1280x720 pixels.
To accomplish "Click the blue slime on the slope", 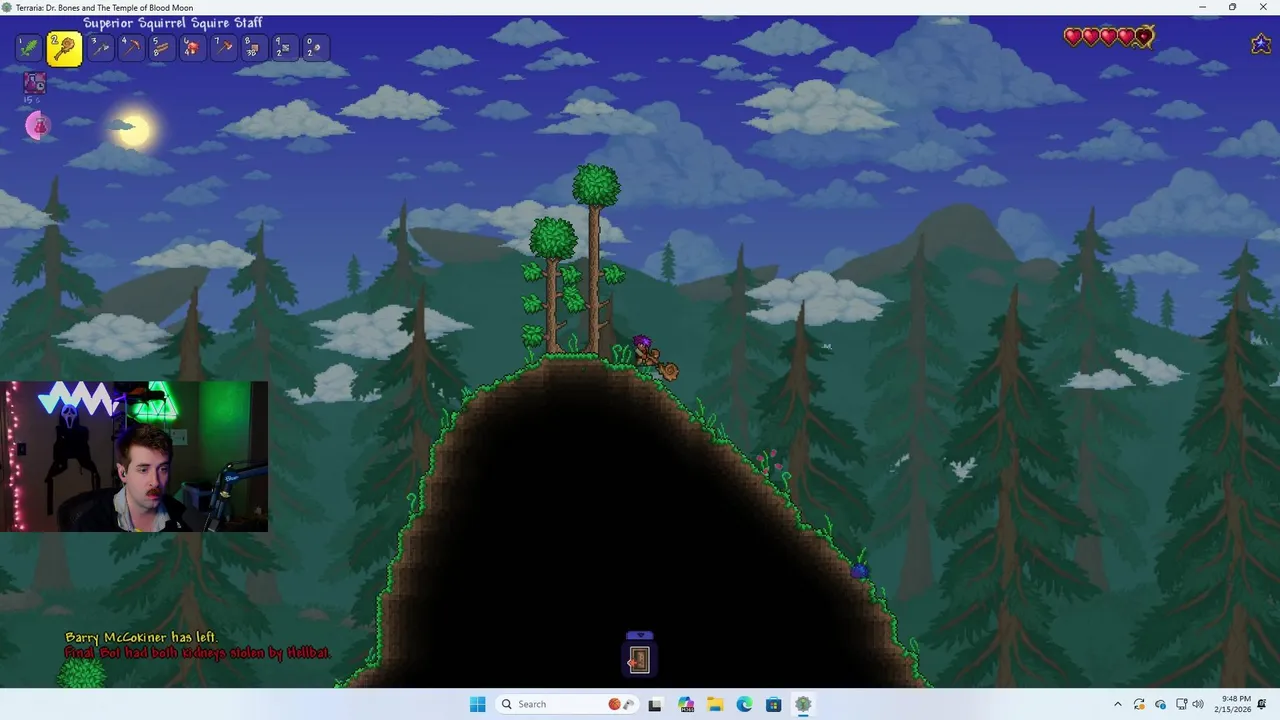I will [859, 571].
